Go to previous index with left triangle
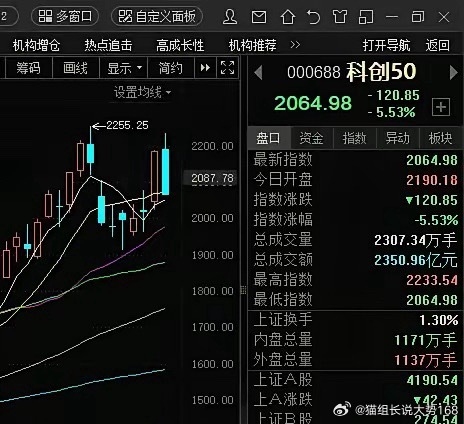Viewport: 464px width, 424px height. coord(258,72)
